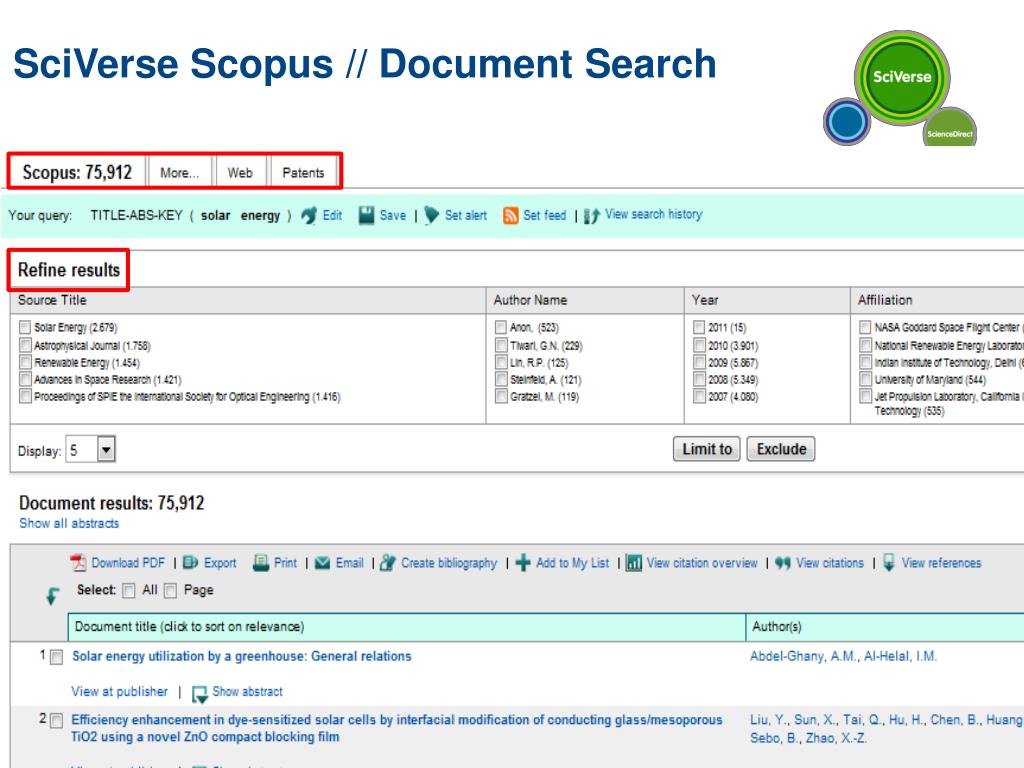
Task: Click the Author(s) column header
Action: [x=885, y=627]
